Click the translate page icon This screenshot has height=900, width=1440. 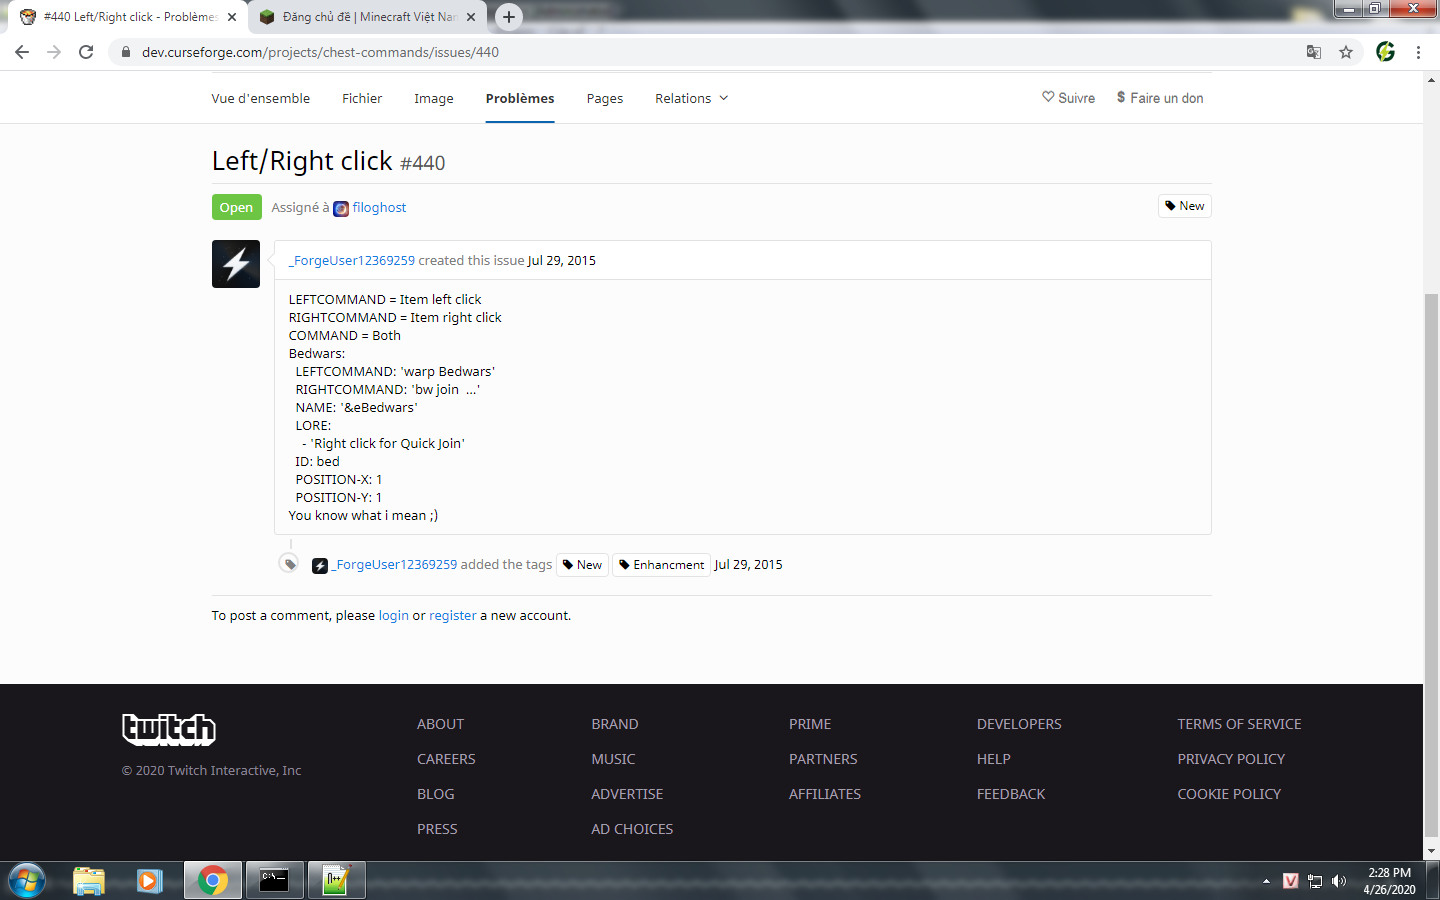point(1314,52)
